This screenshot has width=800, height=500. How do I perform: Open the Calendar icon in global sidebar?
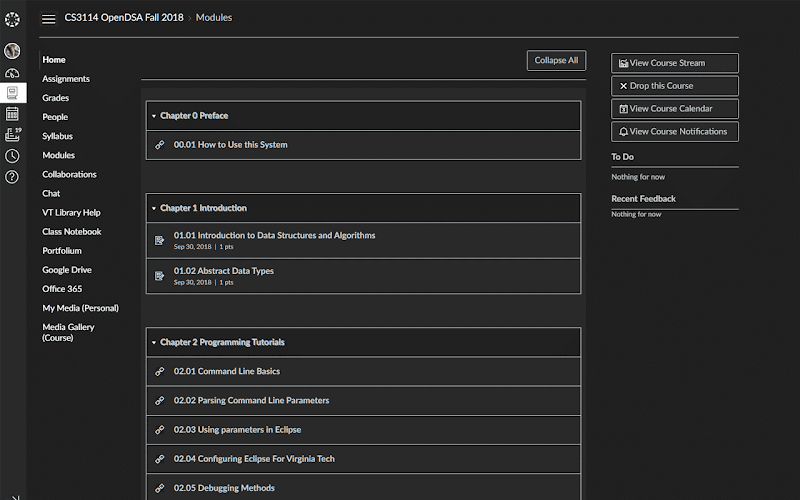12,113
